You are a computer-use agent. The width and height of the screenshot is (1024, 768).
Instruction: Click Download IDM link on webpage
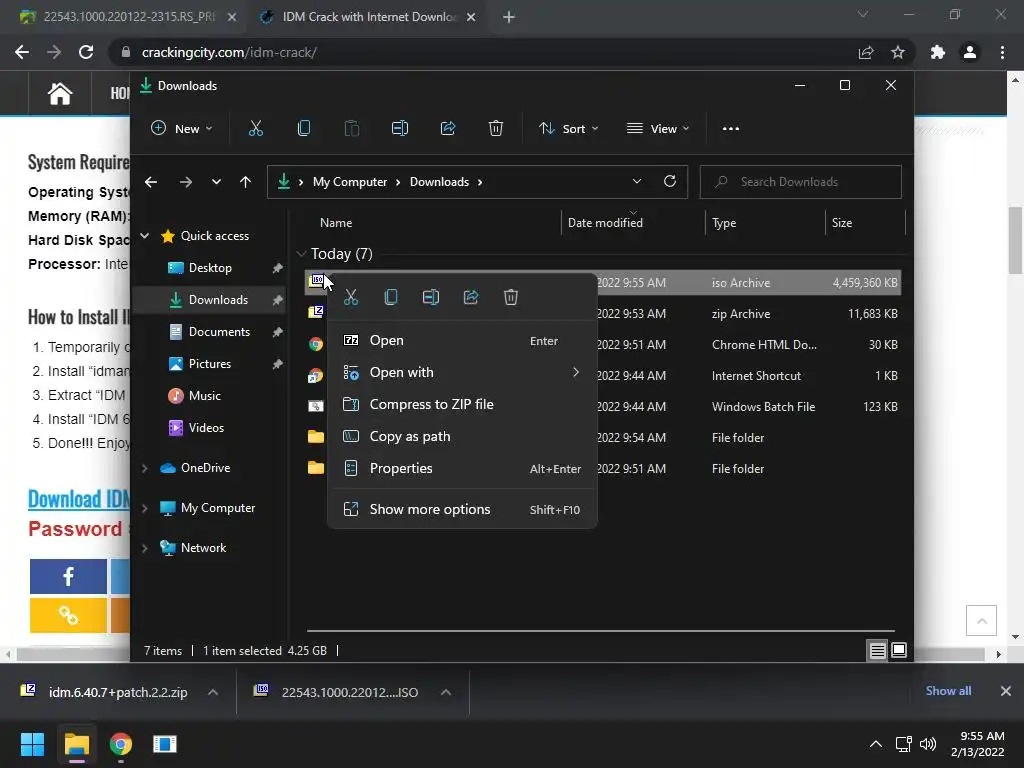click(79, 499)
